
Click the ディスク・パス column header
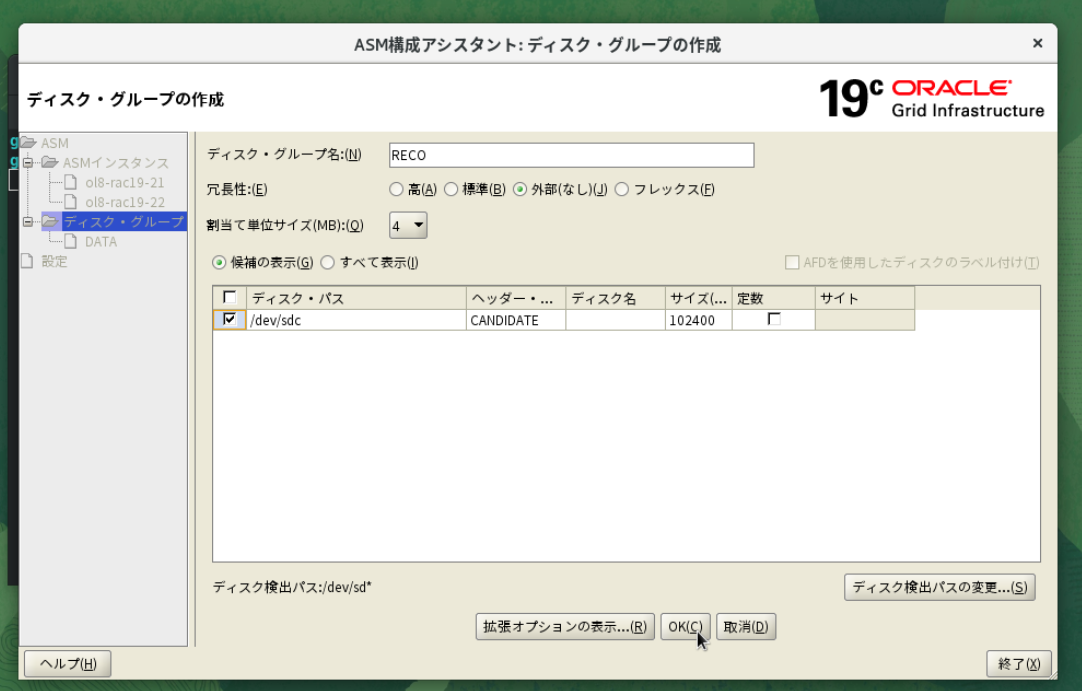[x=356, y=298]
